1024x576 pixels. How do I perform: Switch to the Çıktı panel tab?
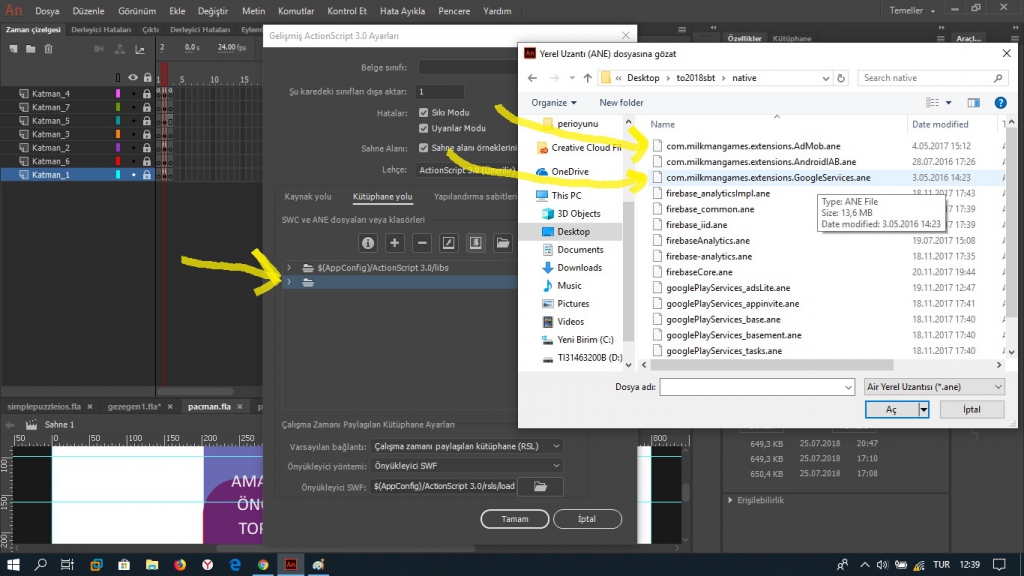click(x=151, y=29)
